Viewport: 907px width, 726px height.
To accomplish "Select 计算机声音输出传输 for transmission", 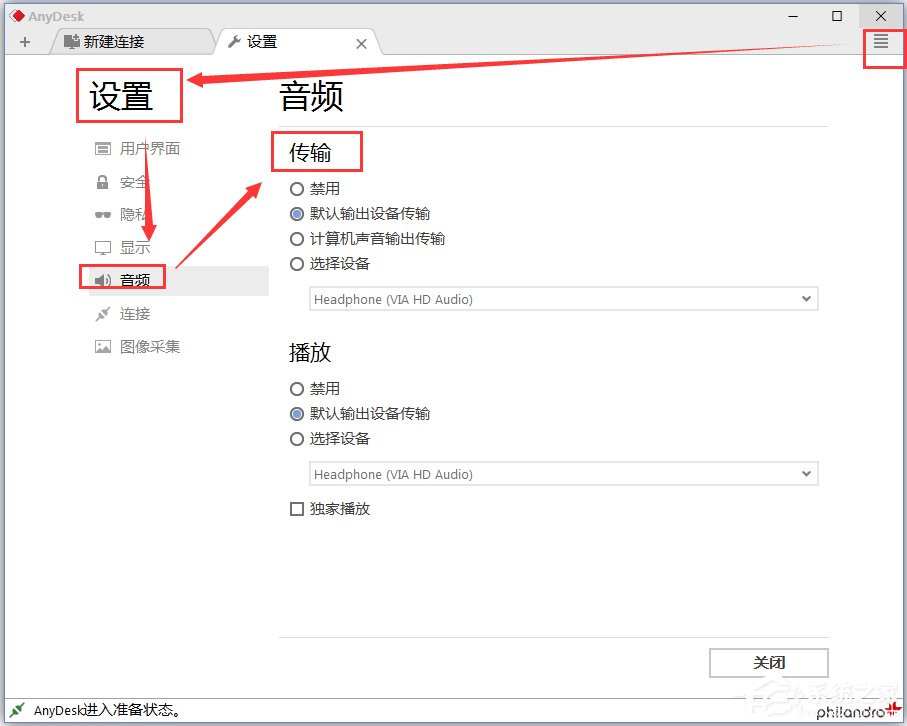I will pyautogui.click(x=297, y=238).
